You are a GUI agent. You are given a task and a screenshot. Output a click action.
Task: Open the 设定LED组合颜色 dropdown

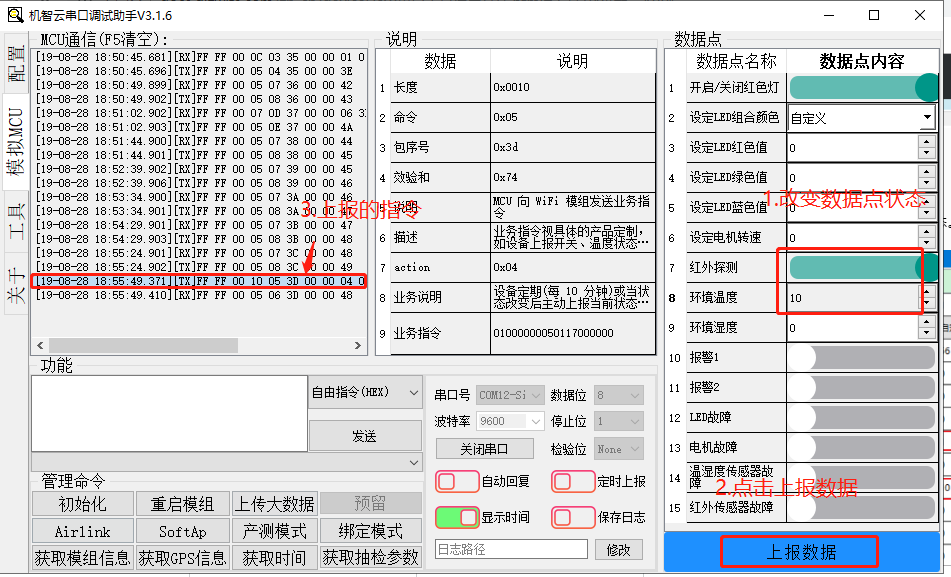[x=926, y=118]
